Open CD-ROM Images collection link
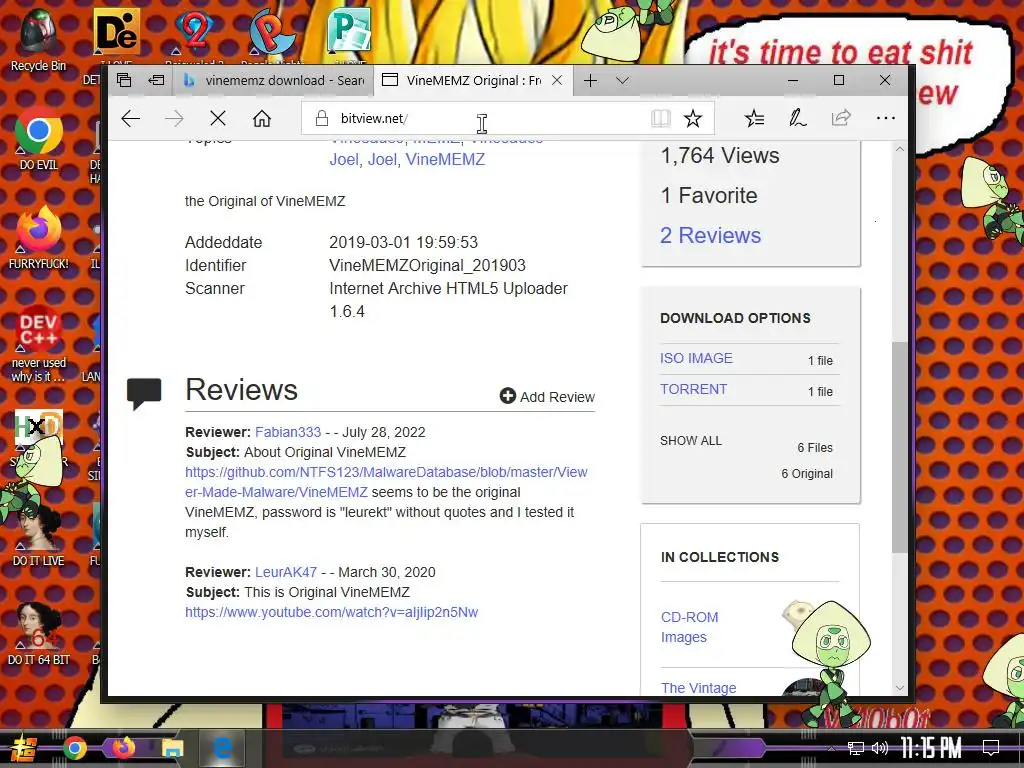1024x768 pixels. pos(689,627)
